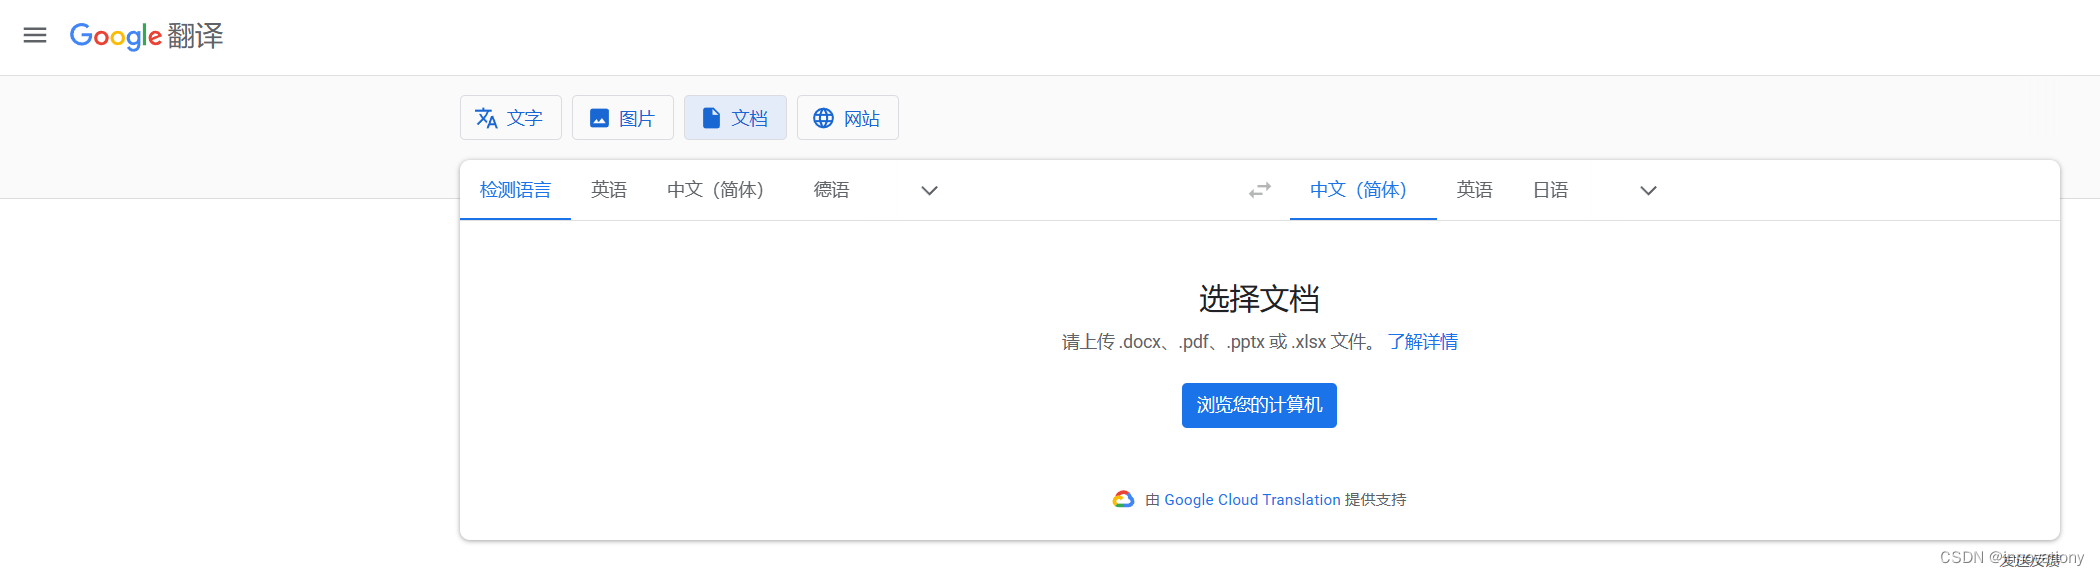2100x576 pixels.
Task: Switch to 网站 website translation mode
Action: [847, 118]
